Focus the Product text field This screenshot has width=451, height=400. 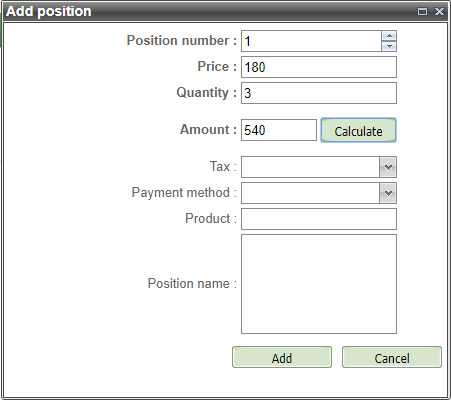[x=319, y=219]
